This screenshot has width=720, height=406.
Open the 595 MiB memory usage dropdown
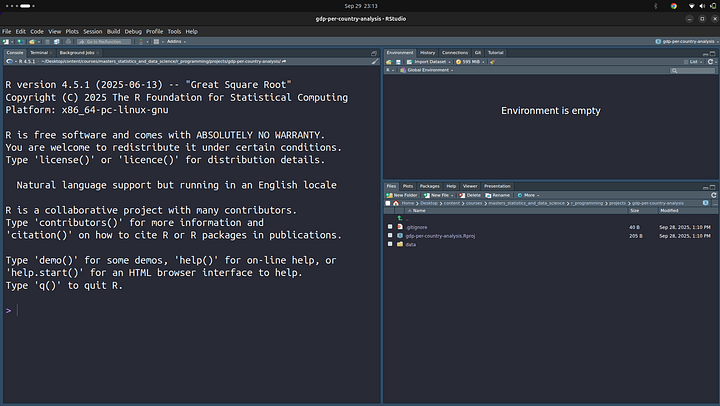click(471, 62)
